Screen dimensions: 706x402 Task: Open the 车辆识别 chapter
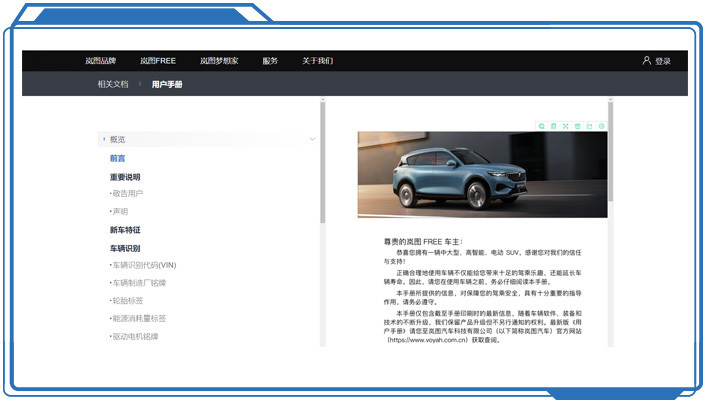coord(125,248)
